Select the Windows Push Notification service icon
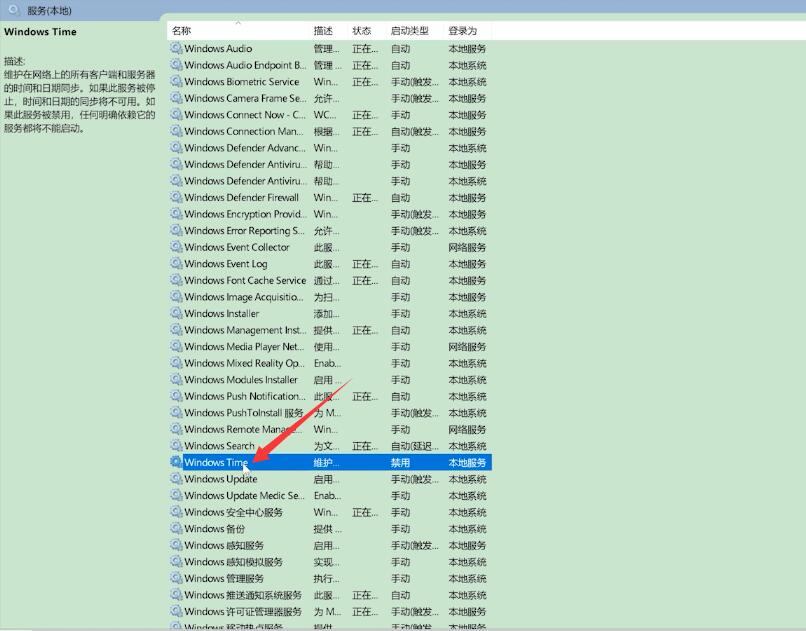The height and width of the screenshot is (631, 806). tap(176, 396)
